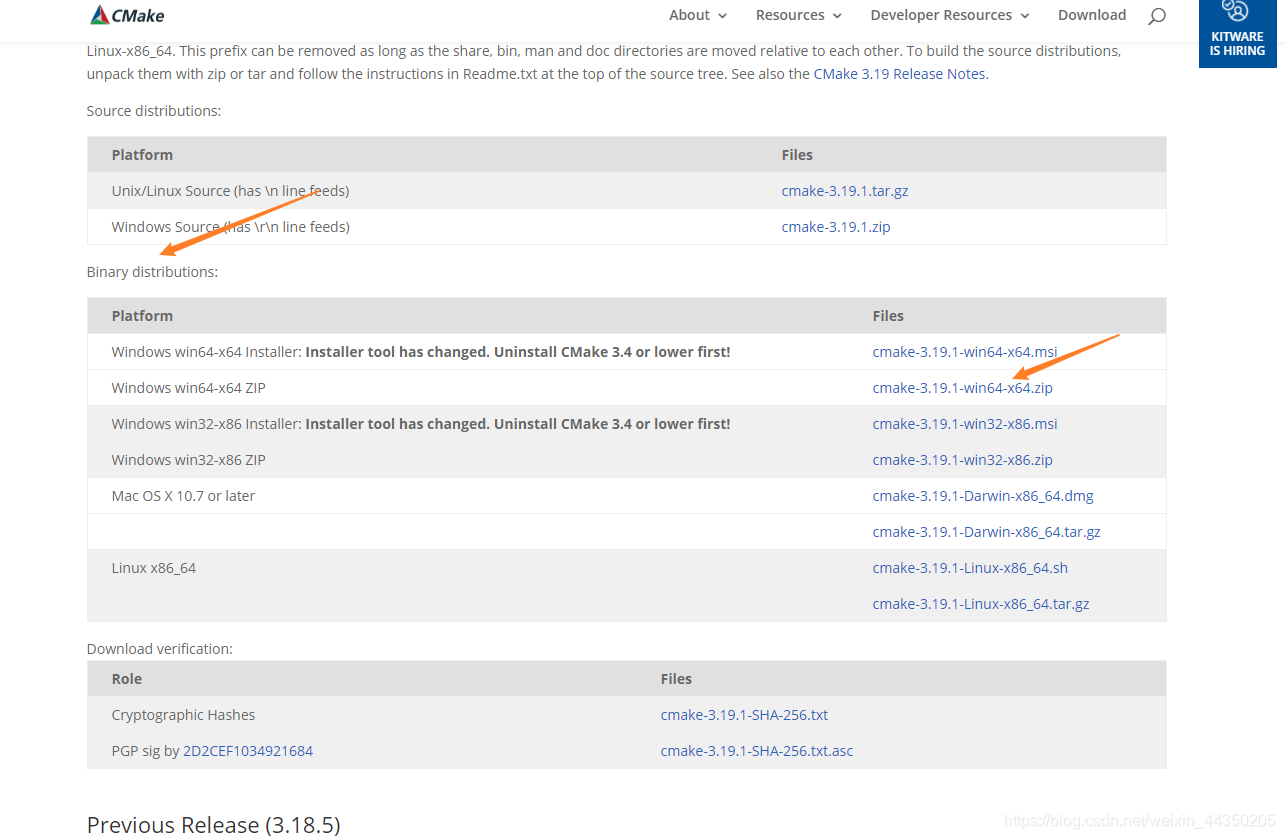The image size is (1285, 839).
Task: Download cmake-3.19.1-win32-x86.zip
Action: pyautogui.click(x=963, y=460)
